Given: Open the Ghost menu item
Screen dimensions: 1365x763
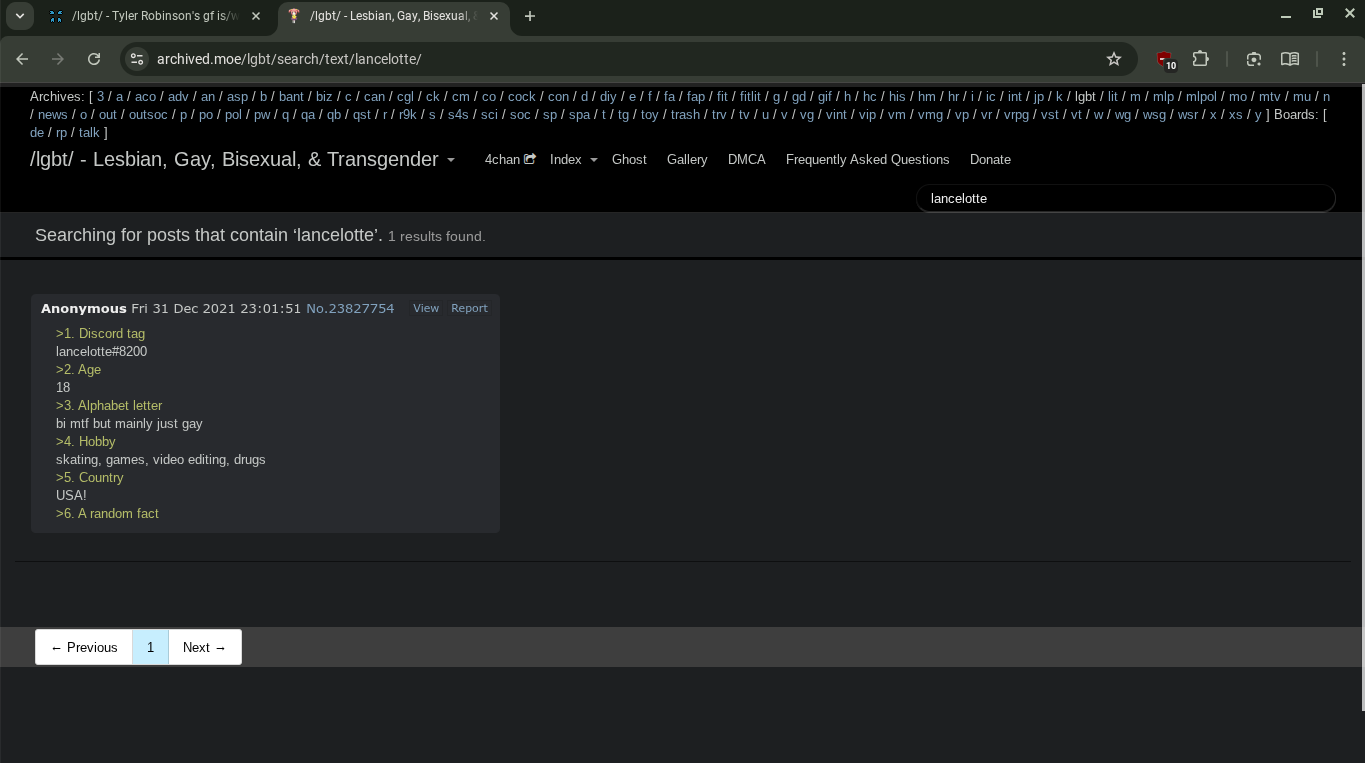Looking at the screenshot, I should (x=629, y=159).
